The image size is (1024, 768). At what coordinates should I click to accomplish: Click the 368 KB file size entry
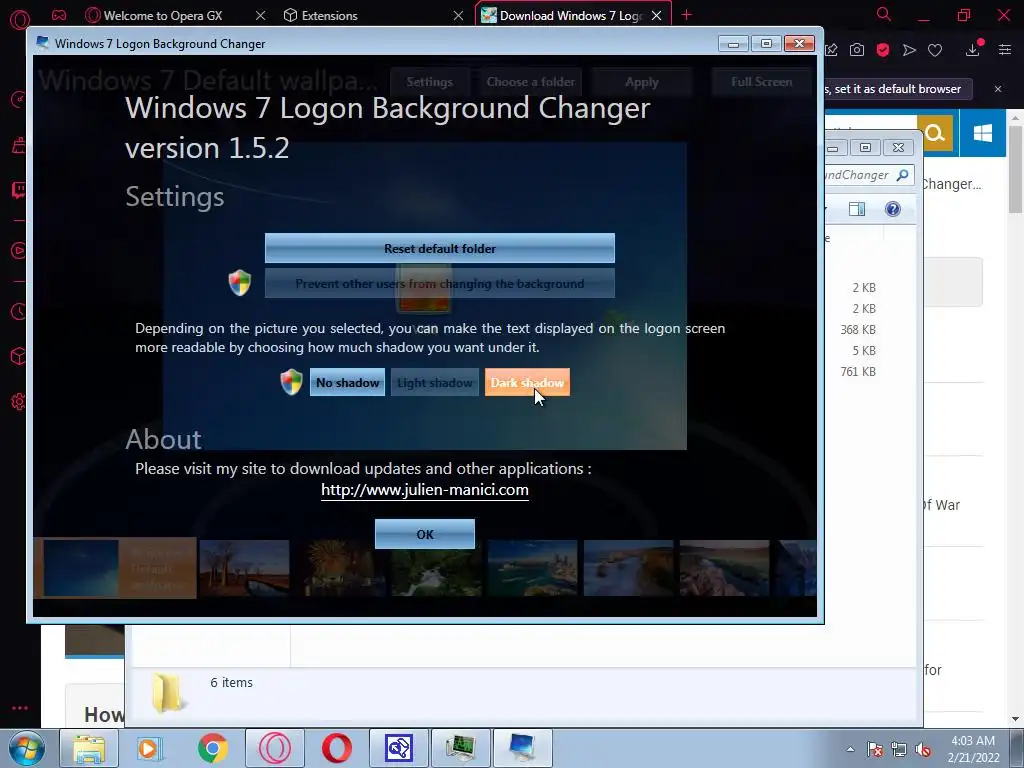pos(858,330)
